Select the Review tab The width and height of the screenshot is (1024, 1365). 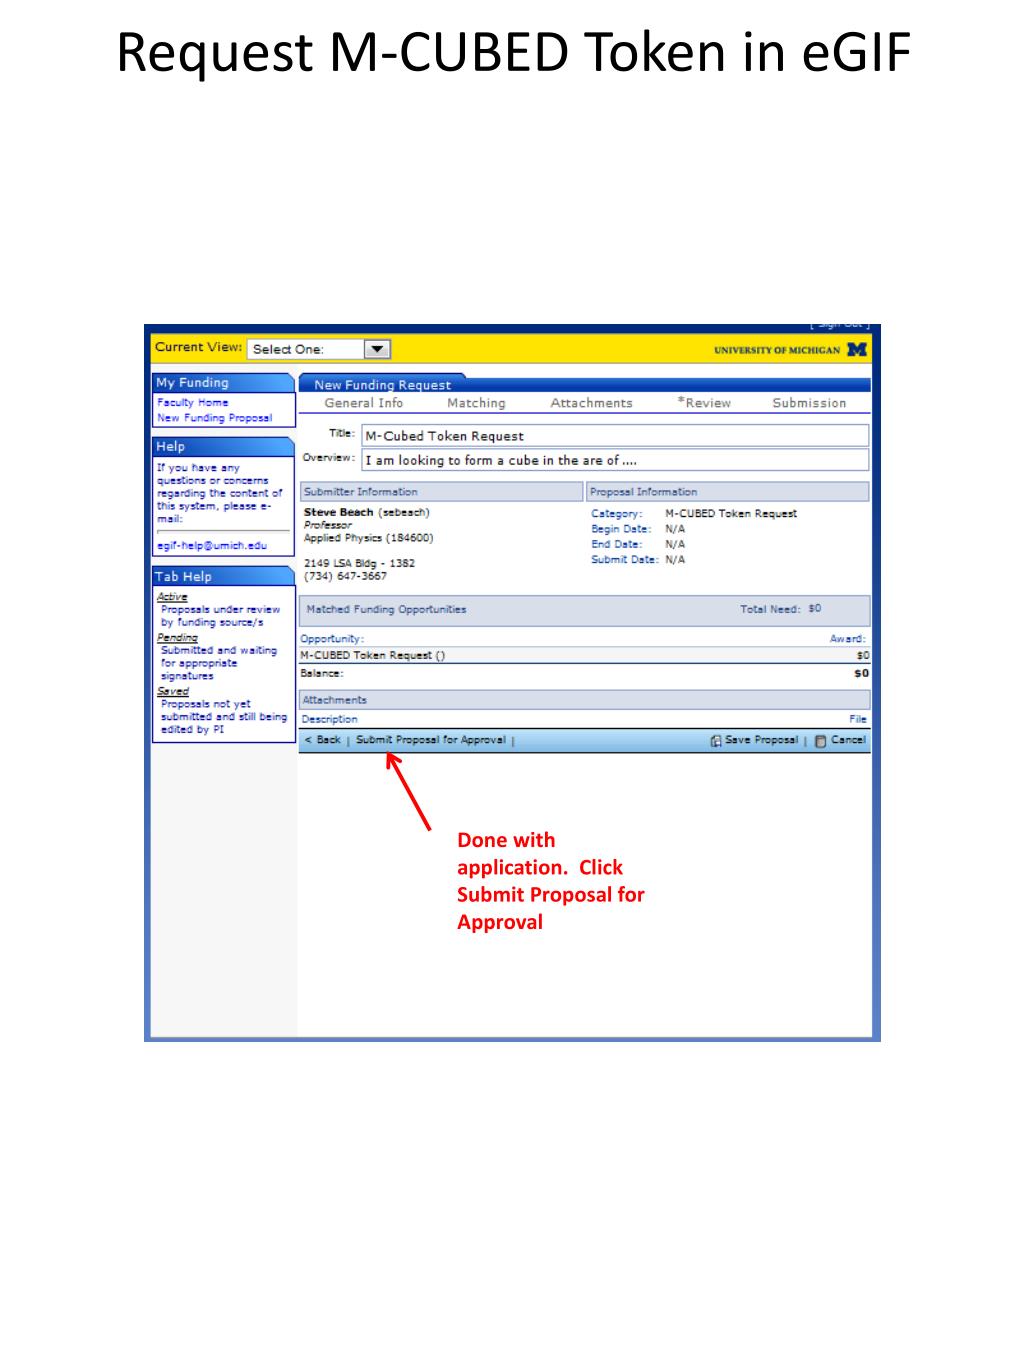(704, 403)
